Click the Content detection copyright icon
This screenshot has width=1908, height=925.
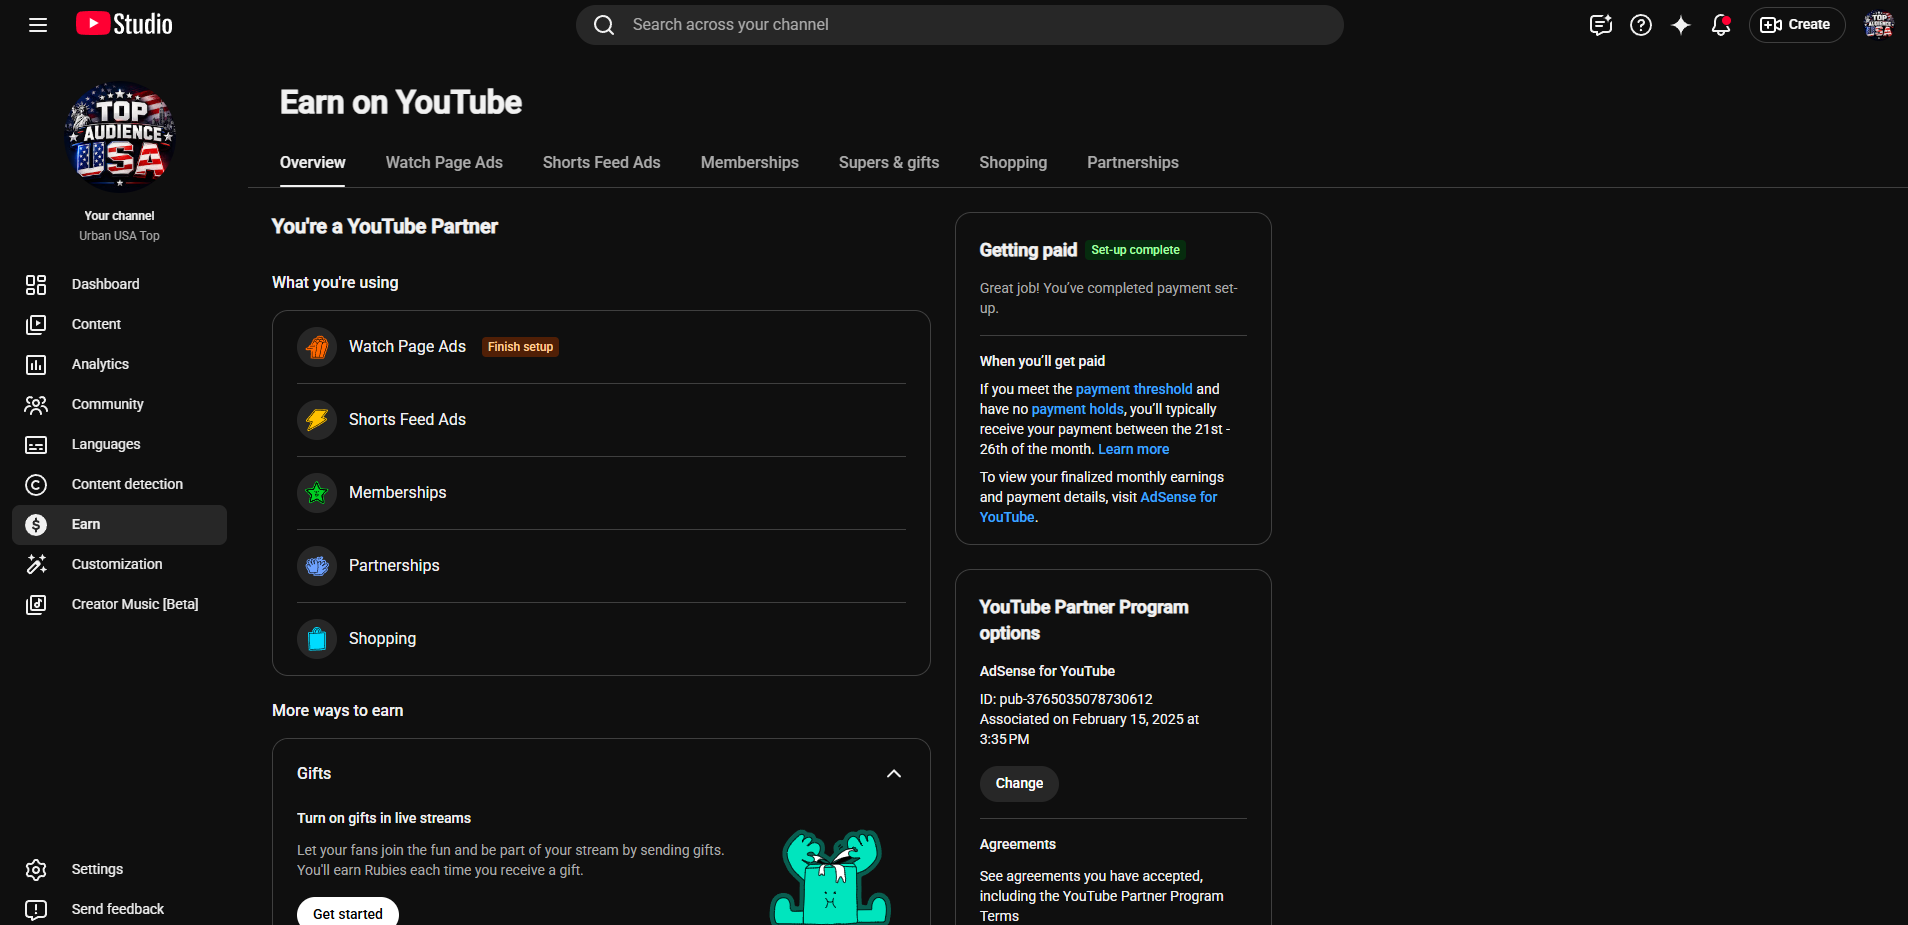36,485
